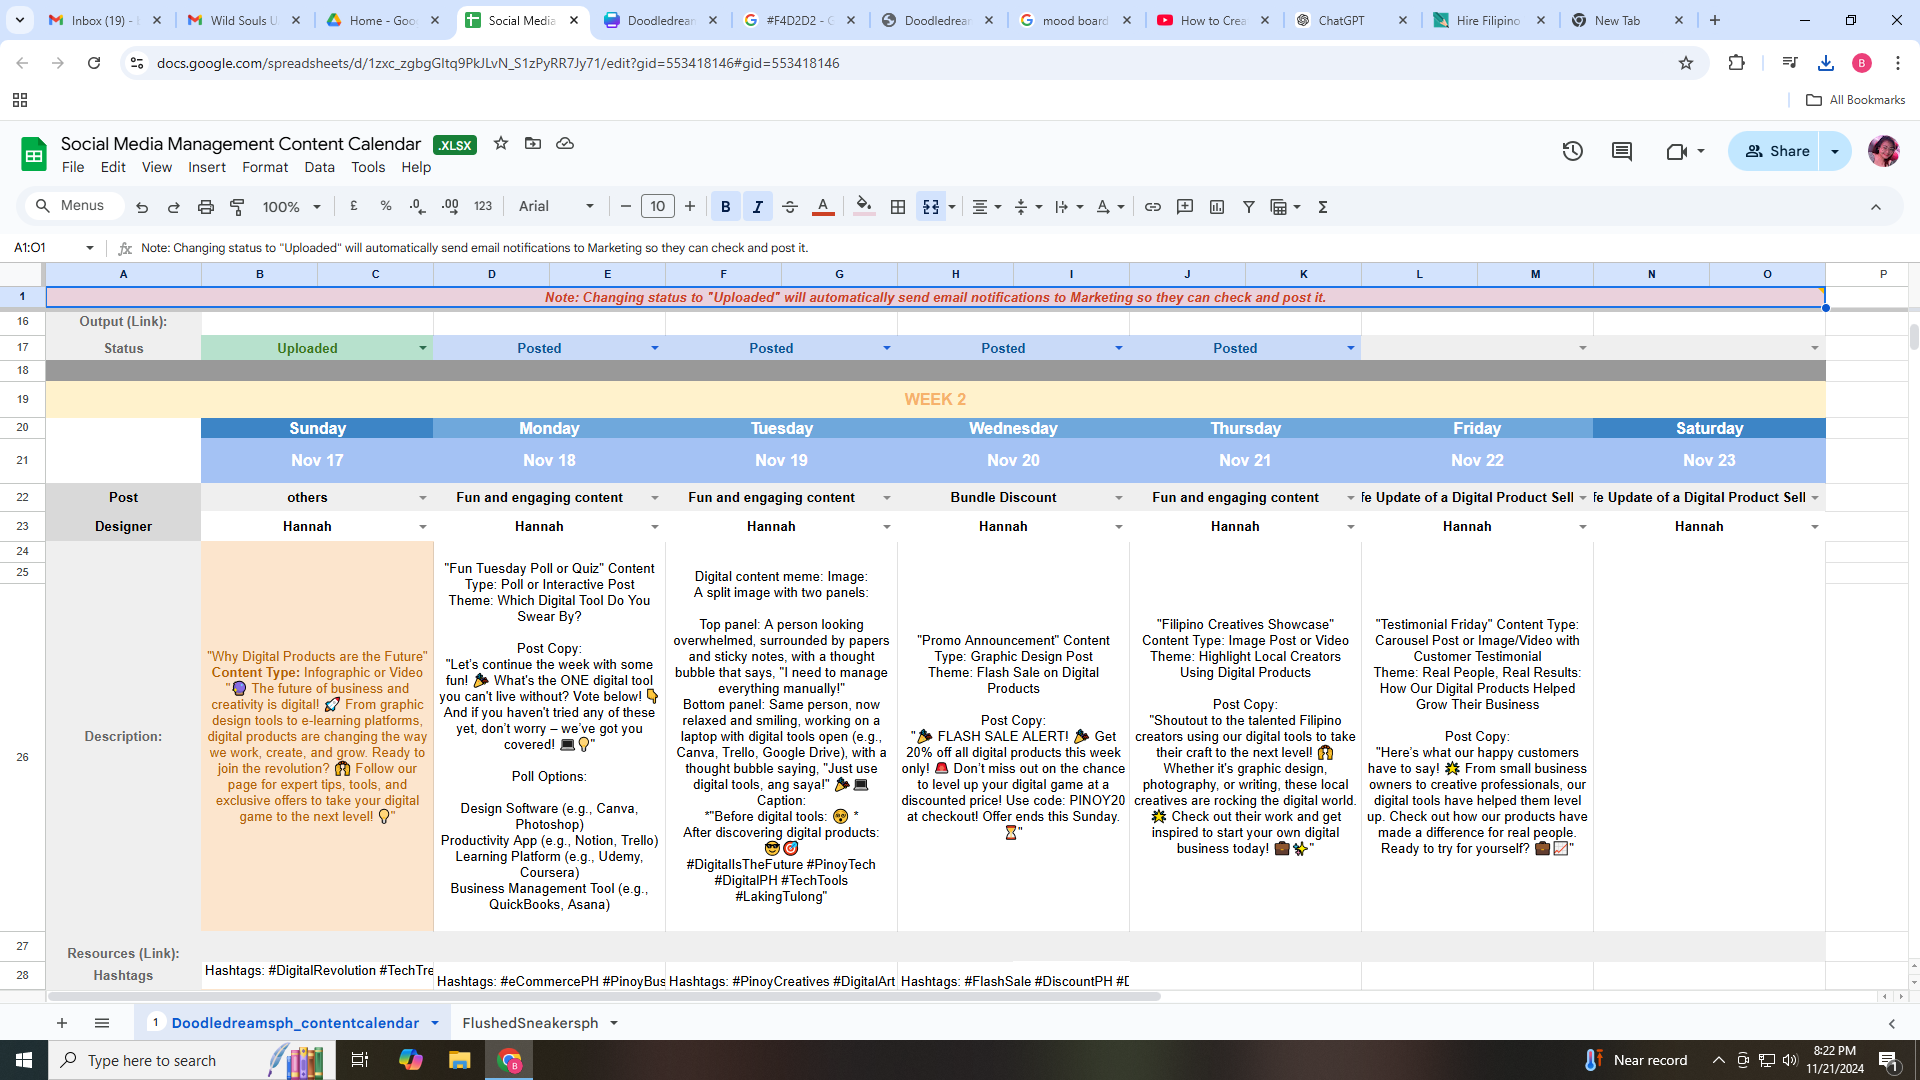Click the insert chart icon

[1217, 207]
